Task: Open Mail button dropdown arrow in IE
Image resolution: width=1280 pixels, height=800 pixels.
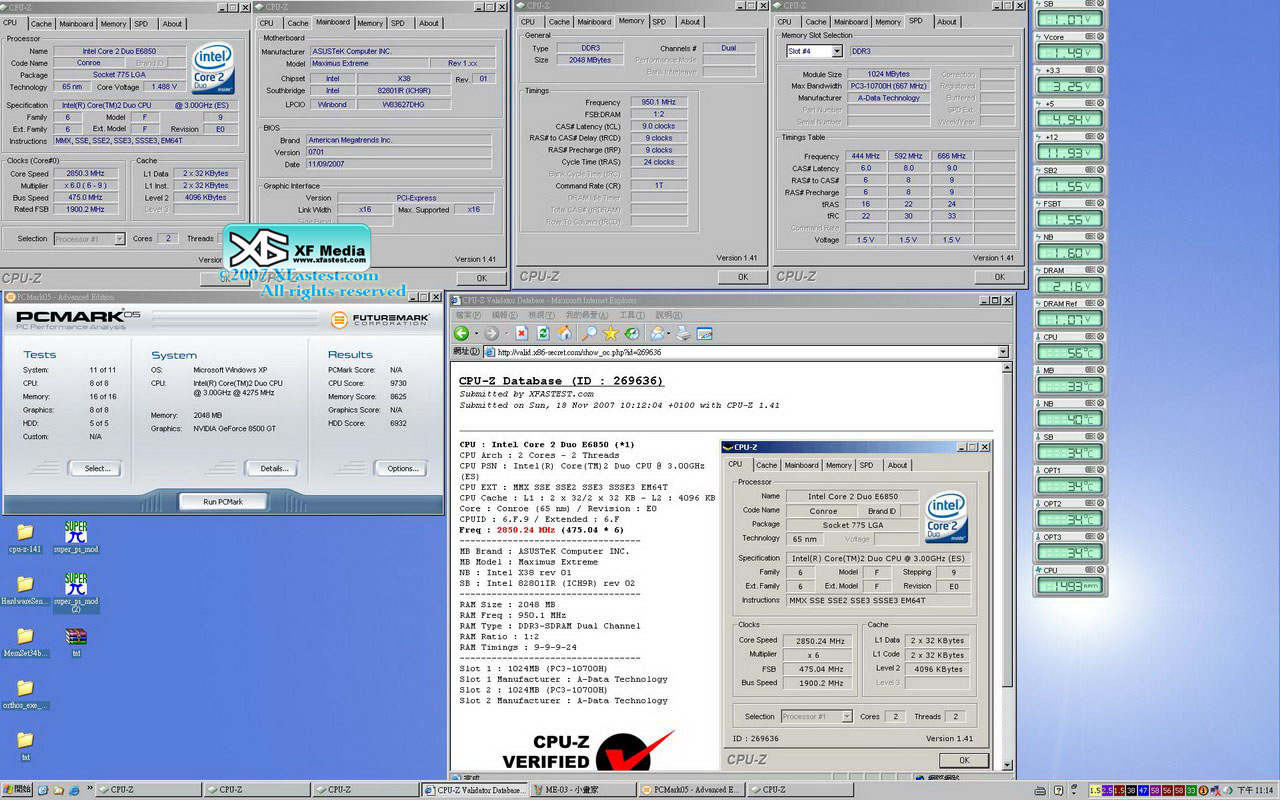Action: [x=668, y=333]
